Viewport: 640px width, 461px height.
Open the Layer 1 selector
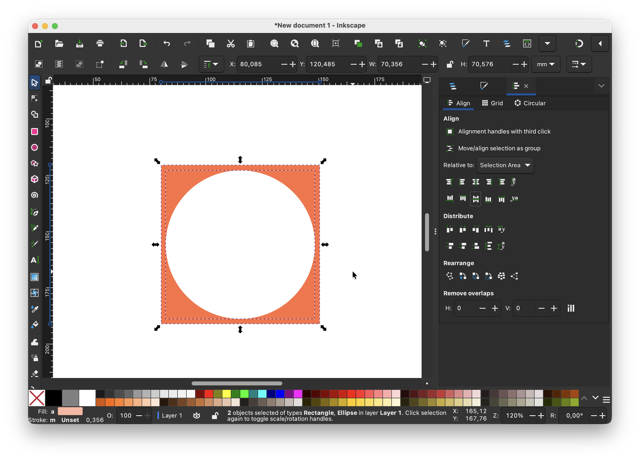[171, 416]
